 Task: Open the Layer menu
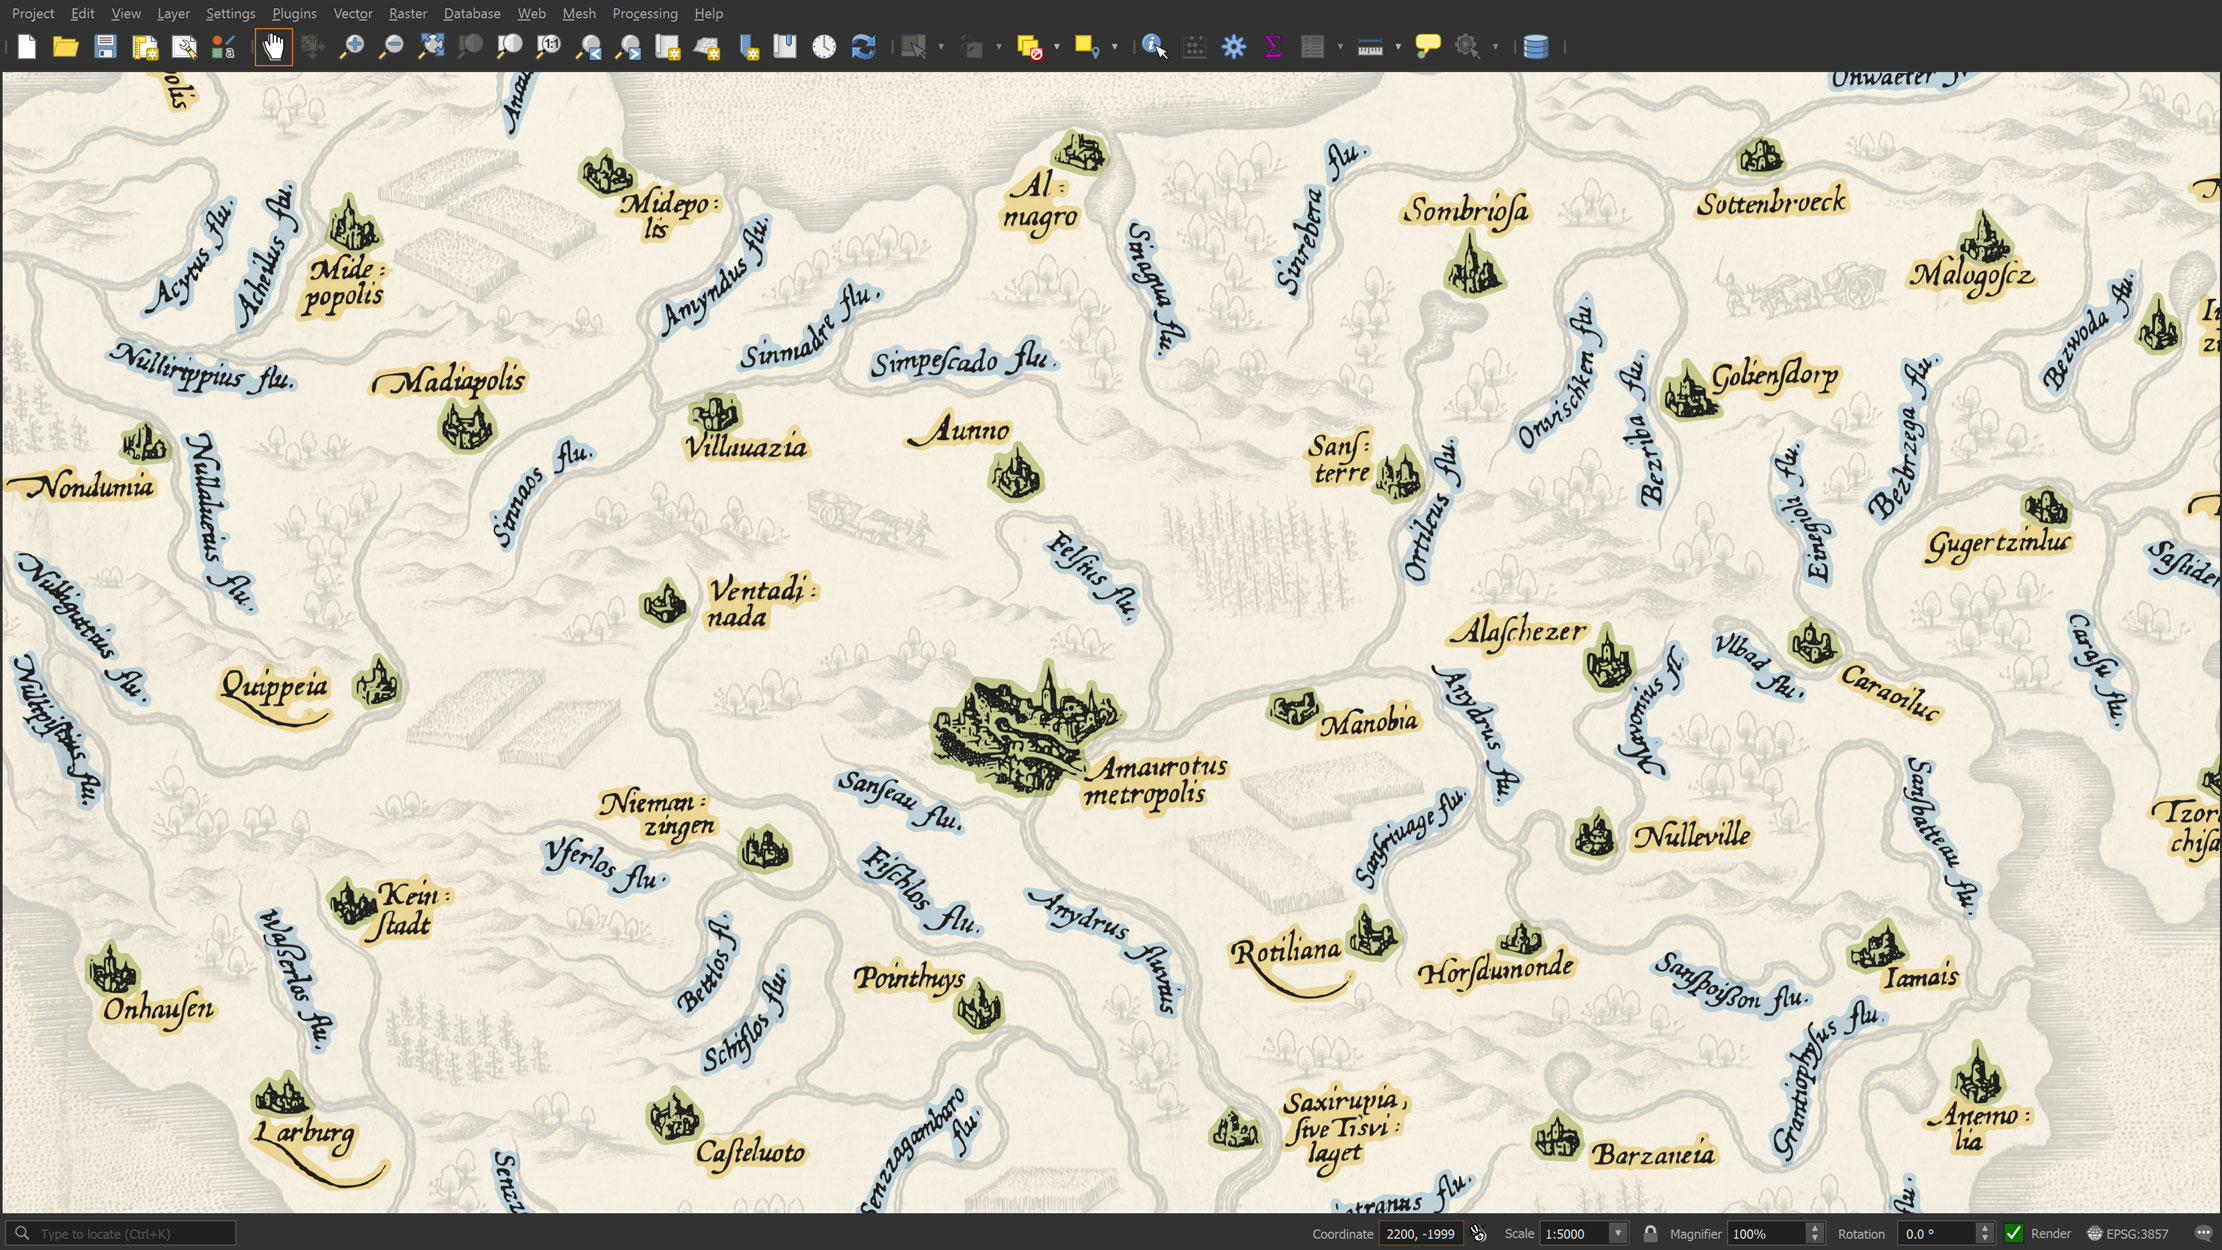pyautogui.click(x=173, y=13)
